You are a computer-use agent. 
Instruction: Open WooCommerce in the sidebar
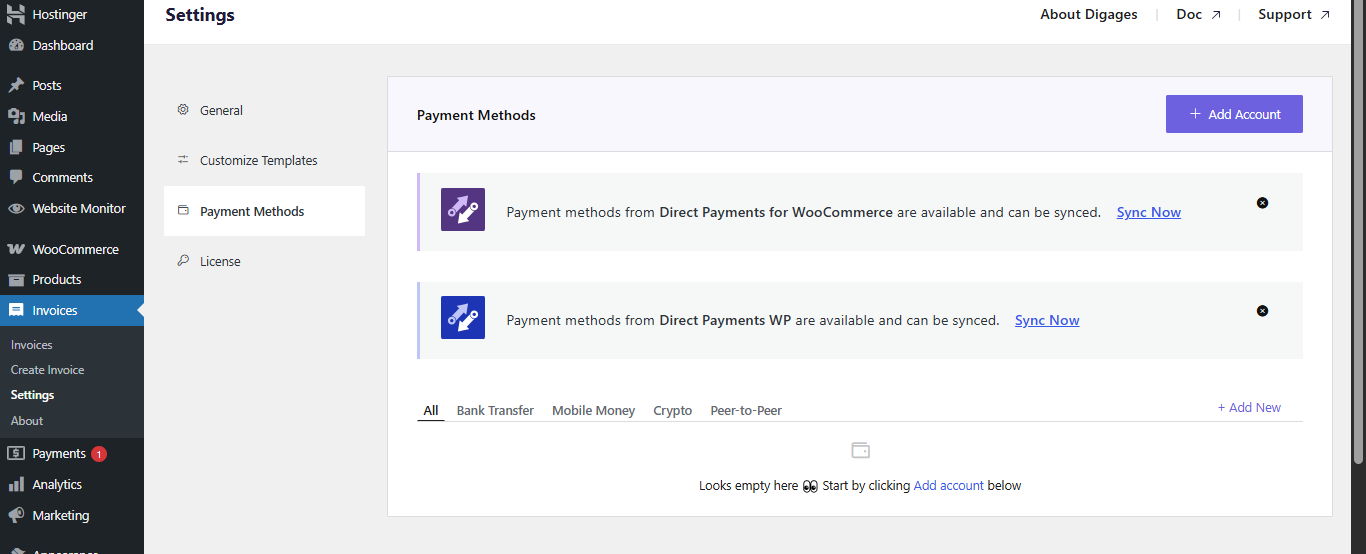[72, 249]
